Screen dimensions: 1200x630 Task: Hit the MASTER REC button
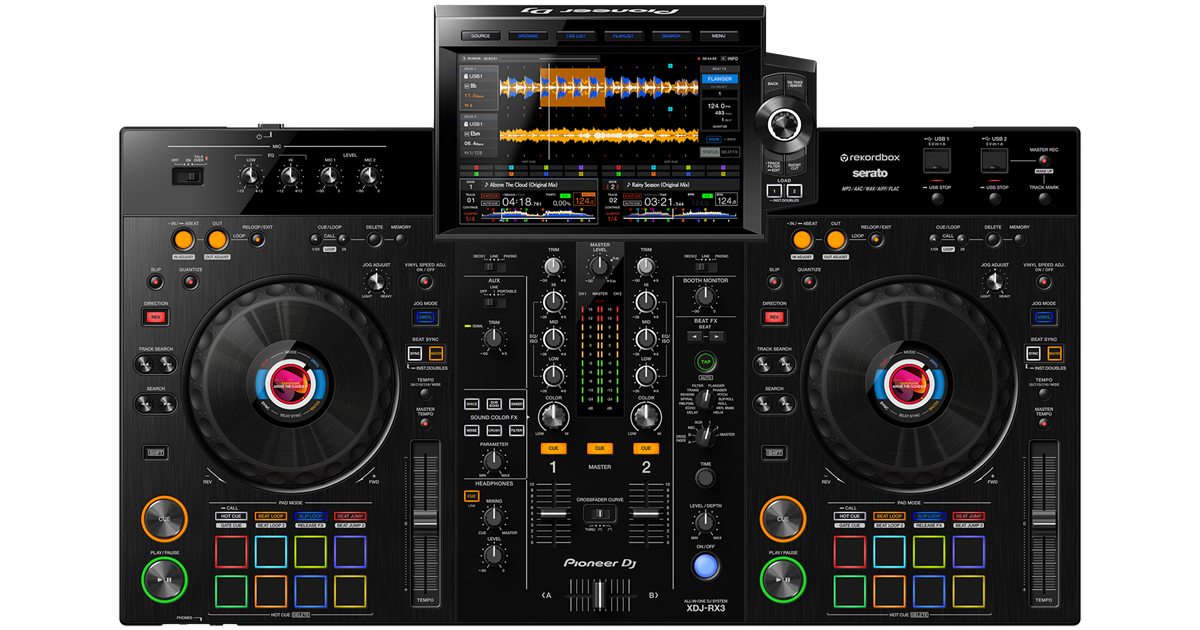[x=1043, y=161]
